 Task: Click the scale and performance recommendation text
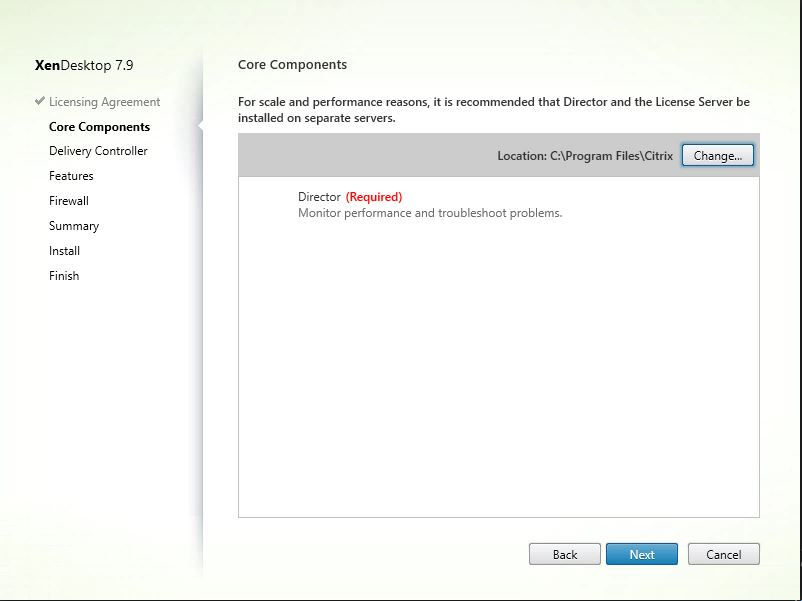(x=494, y=109)
